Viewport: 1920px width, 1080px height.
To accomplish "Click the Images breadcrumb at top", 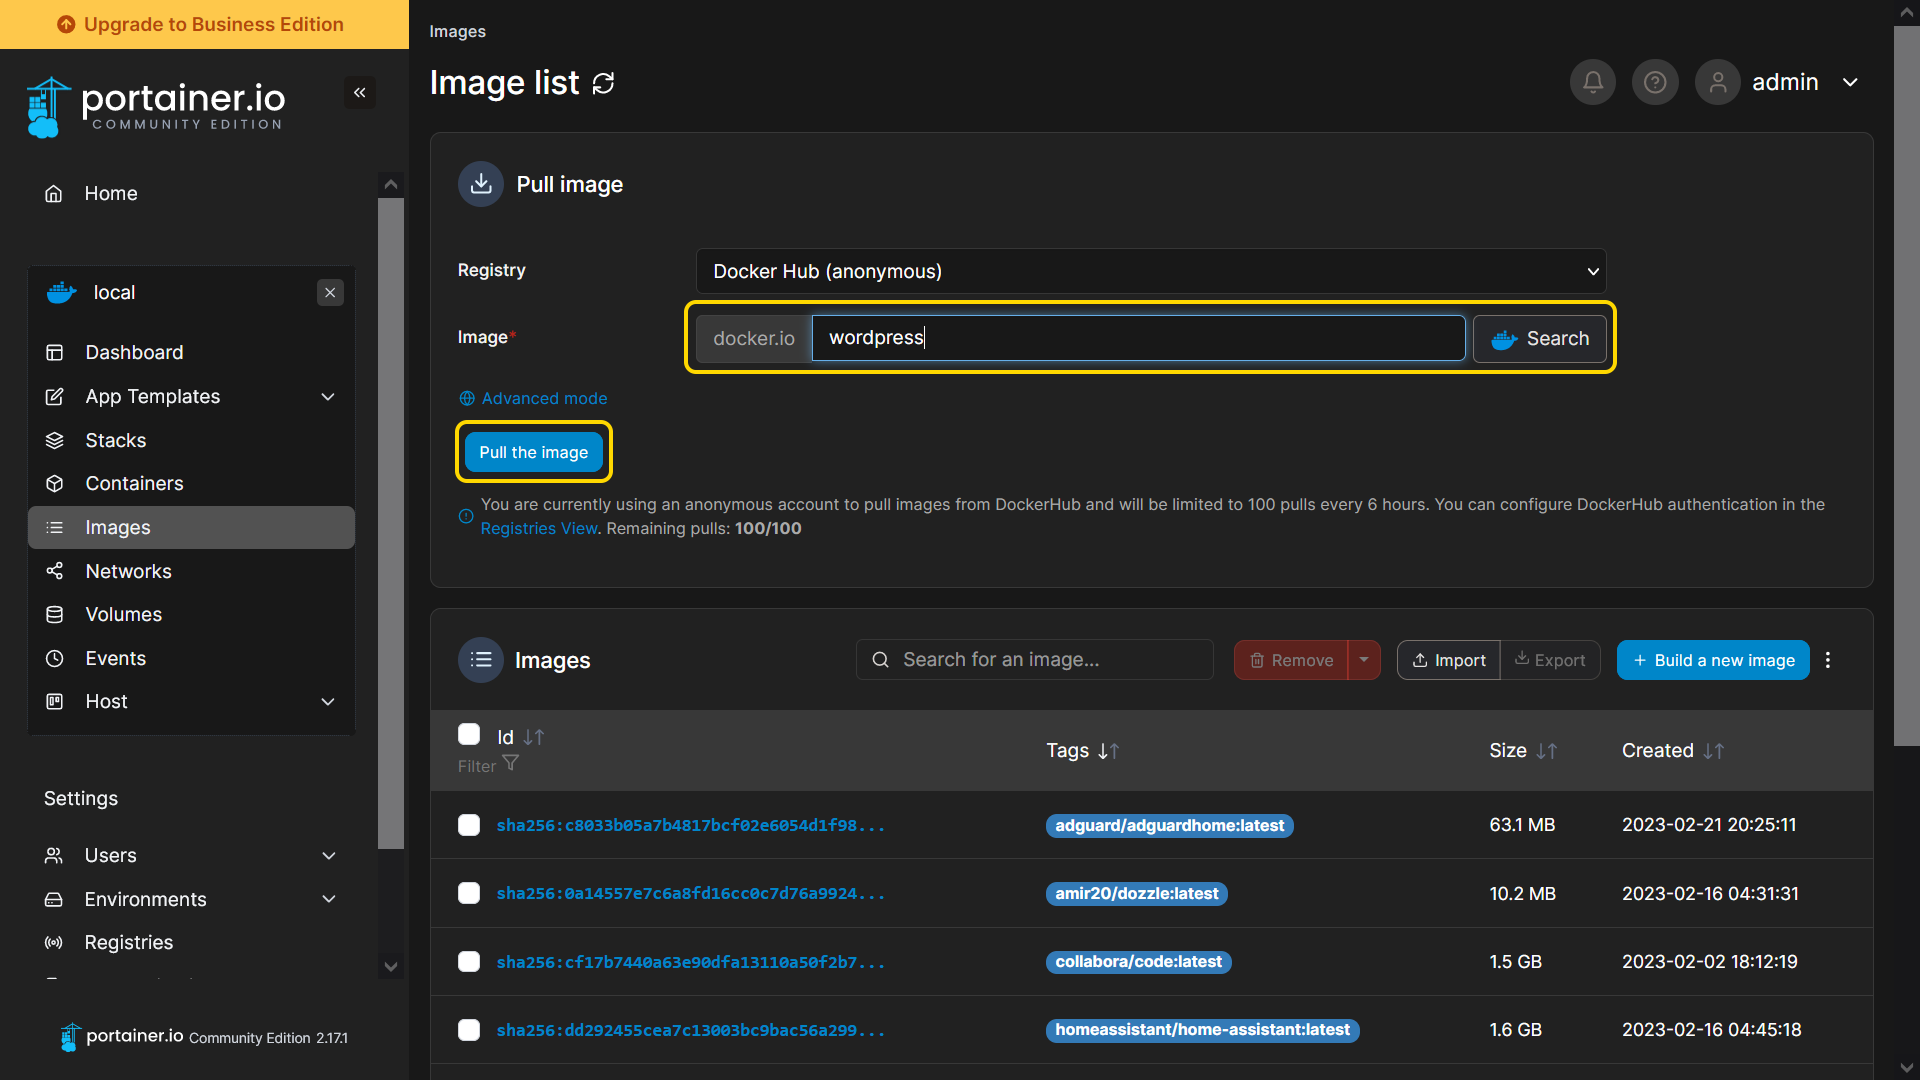I will [x=457, y=32].
